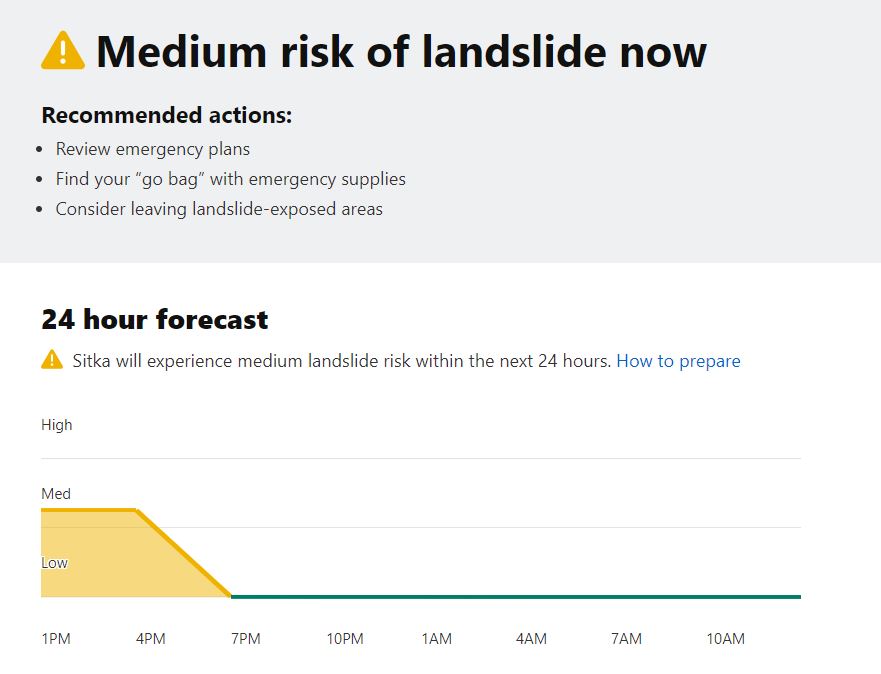This screenshot has width=881, height=674.
Task: Click the 1PM time label on chart
Action: pyautogui.click(x=56, y=639)
